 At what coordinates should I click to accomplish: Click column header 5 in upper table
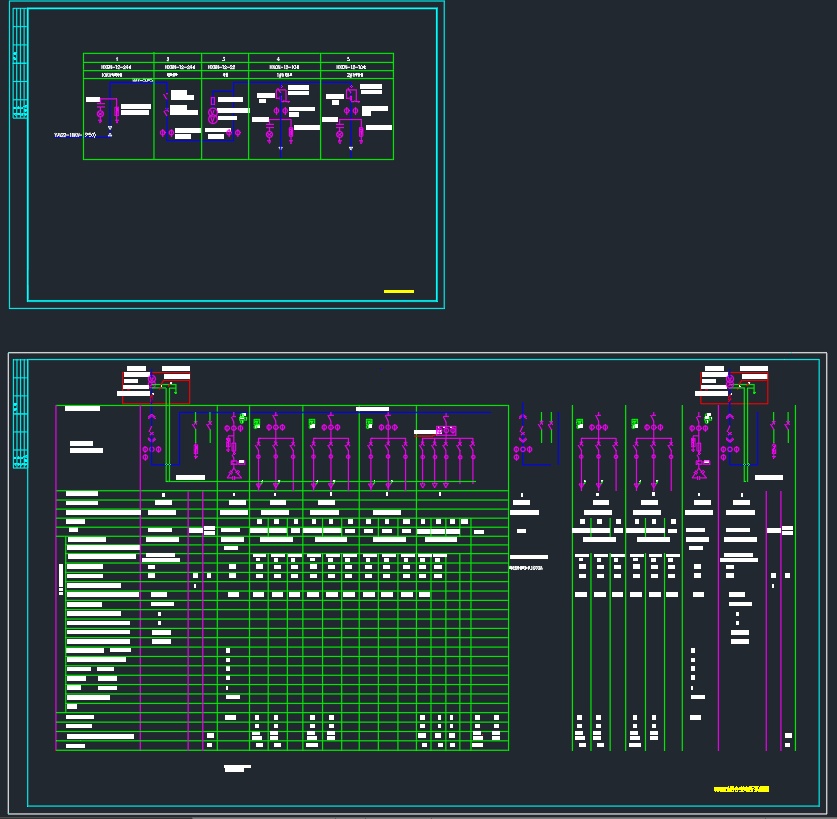click(x=349, y=59)
